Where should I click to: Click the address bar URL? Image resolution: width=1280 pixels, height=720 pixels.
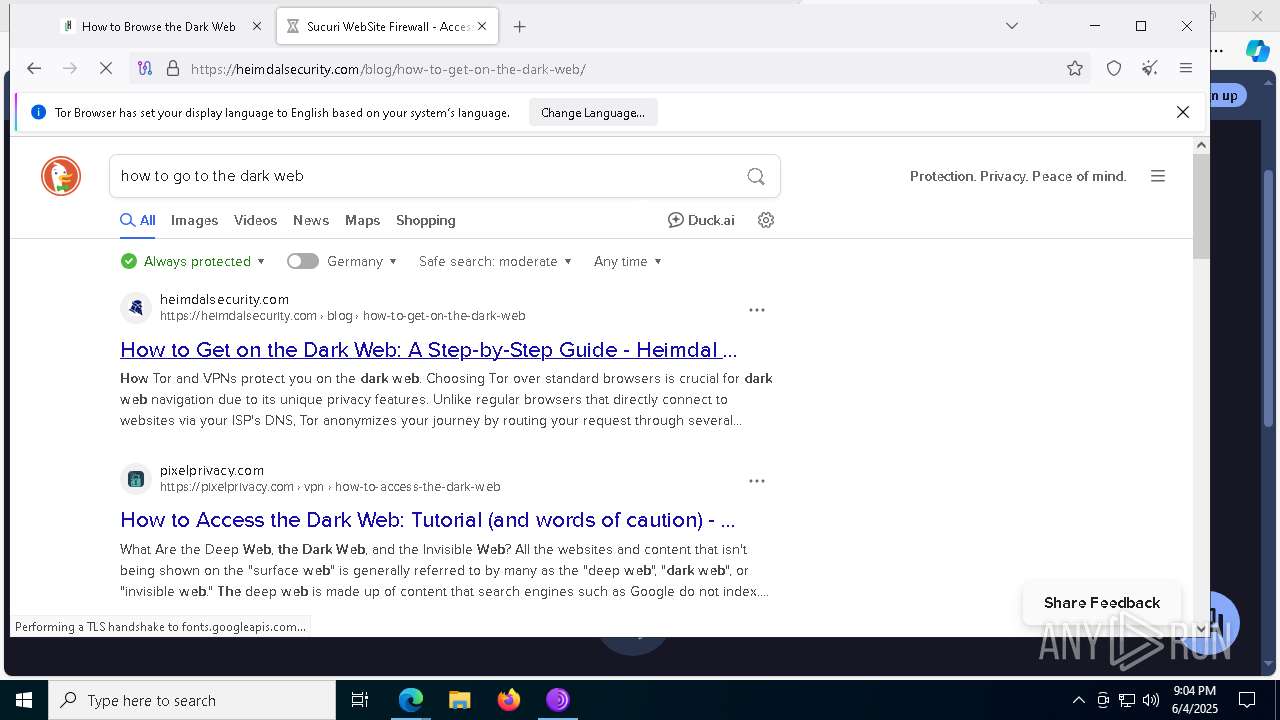coord(388,69)
